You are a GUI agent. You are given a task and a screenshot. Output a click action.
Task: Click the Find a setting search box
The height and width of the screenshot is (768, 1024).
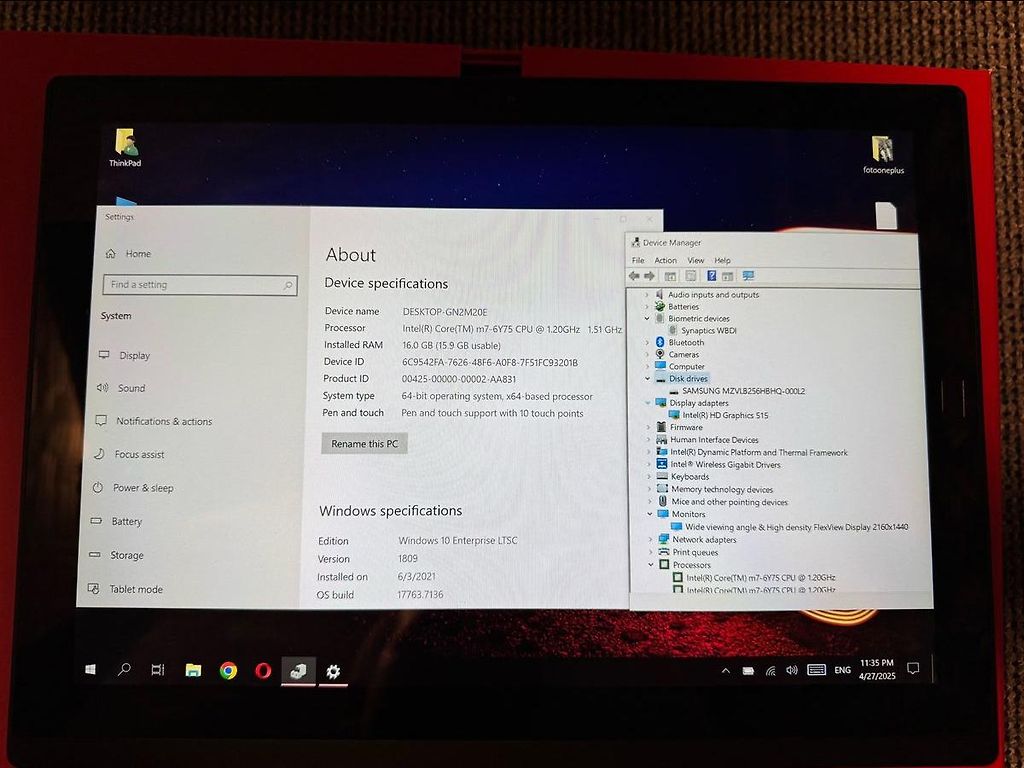(x=200, y=285)
